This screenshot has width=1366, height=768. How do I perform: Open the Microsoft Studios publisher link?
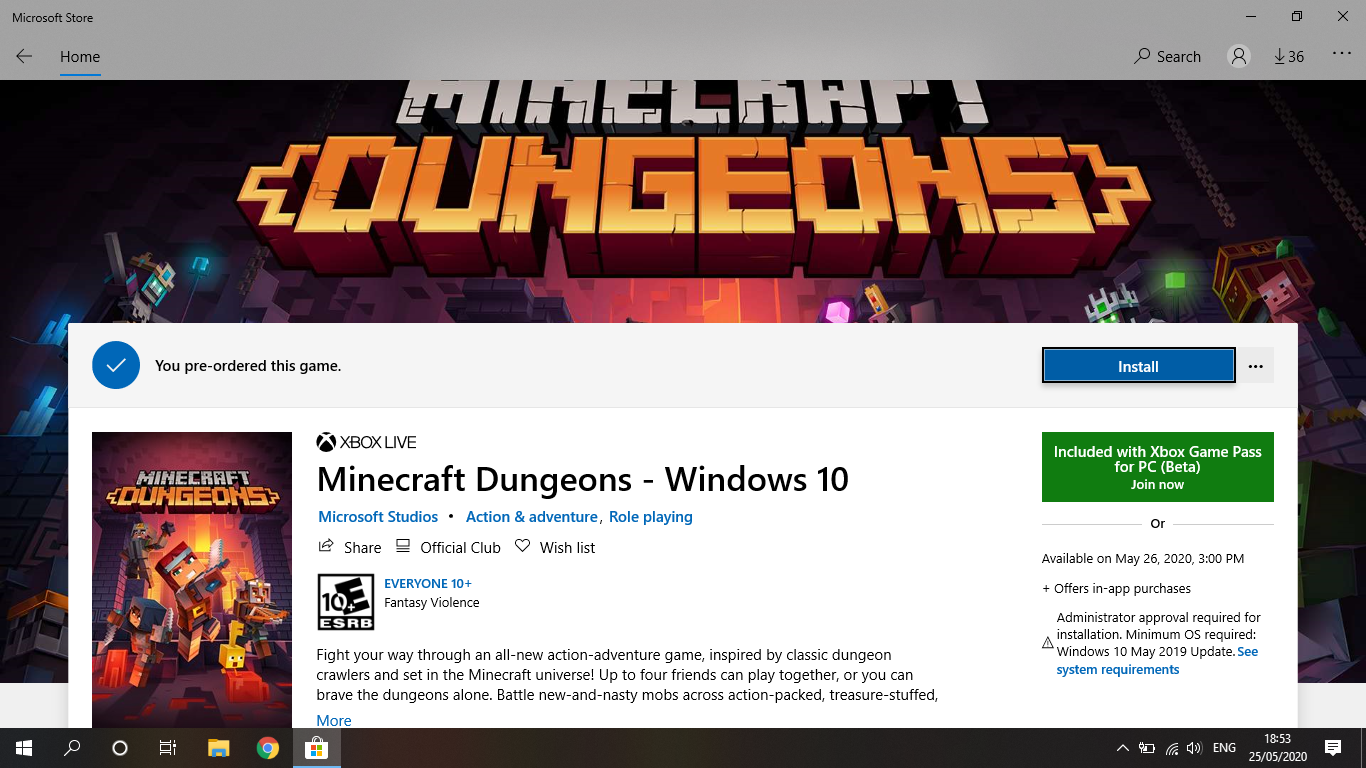coord(378,517)
